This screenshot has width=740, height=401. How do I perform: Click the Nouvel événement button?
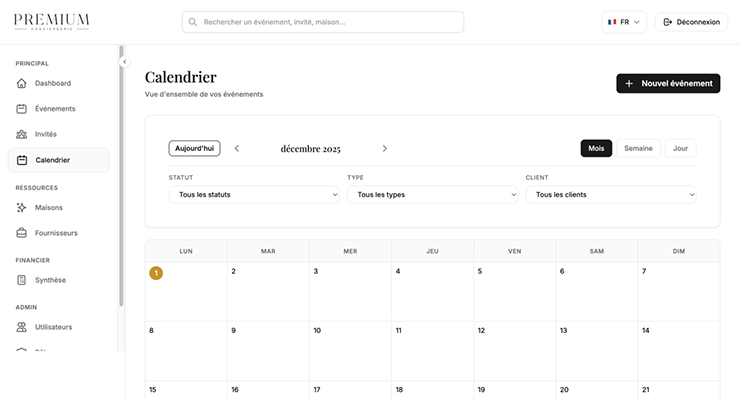pyautogui.click(x=668, y=84)
